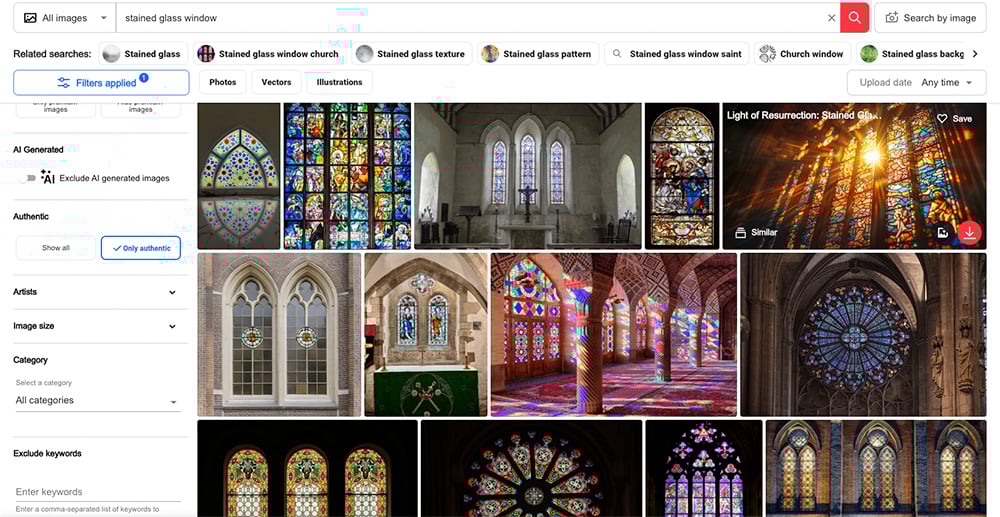
Task: Click the Category section heading
Action: 31,360
